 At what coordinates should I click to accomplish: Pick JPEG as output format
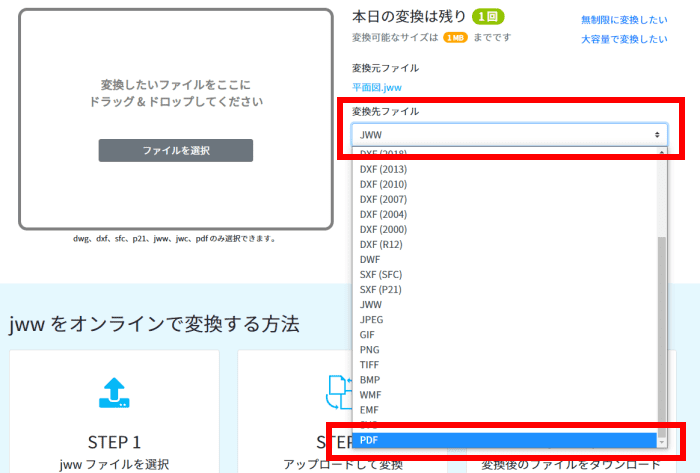(504, 320)
